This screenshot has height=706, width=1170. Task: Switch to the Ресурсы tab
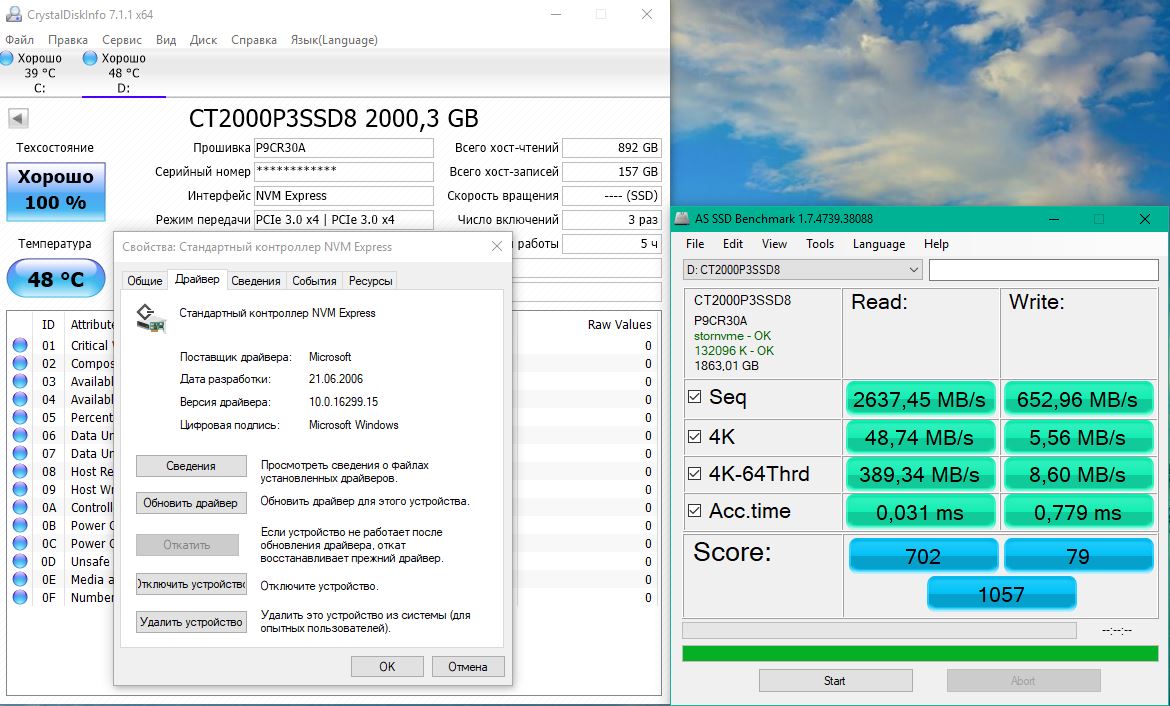coord(370,281)
